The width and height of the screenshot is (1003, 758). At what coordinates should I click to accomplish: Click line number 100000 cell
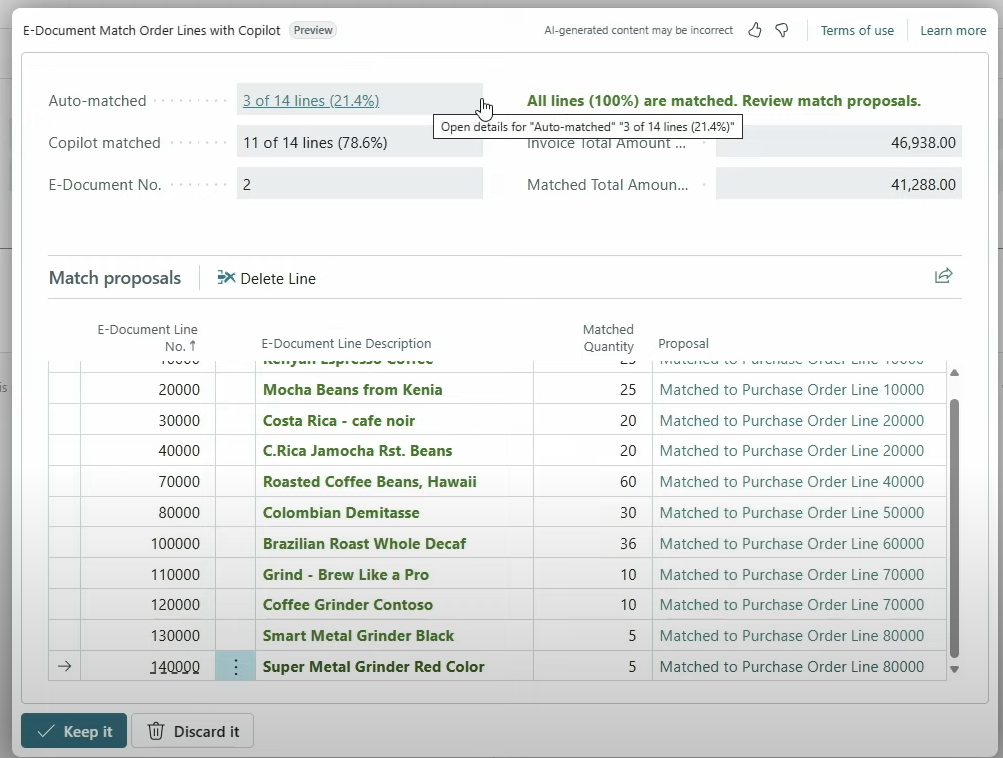coord(148,544)
